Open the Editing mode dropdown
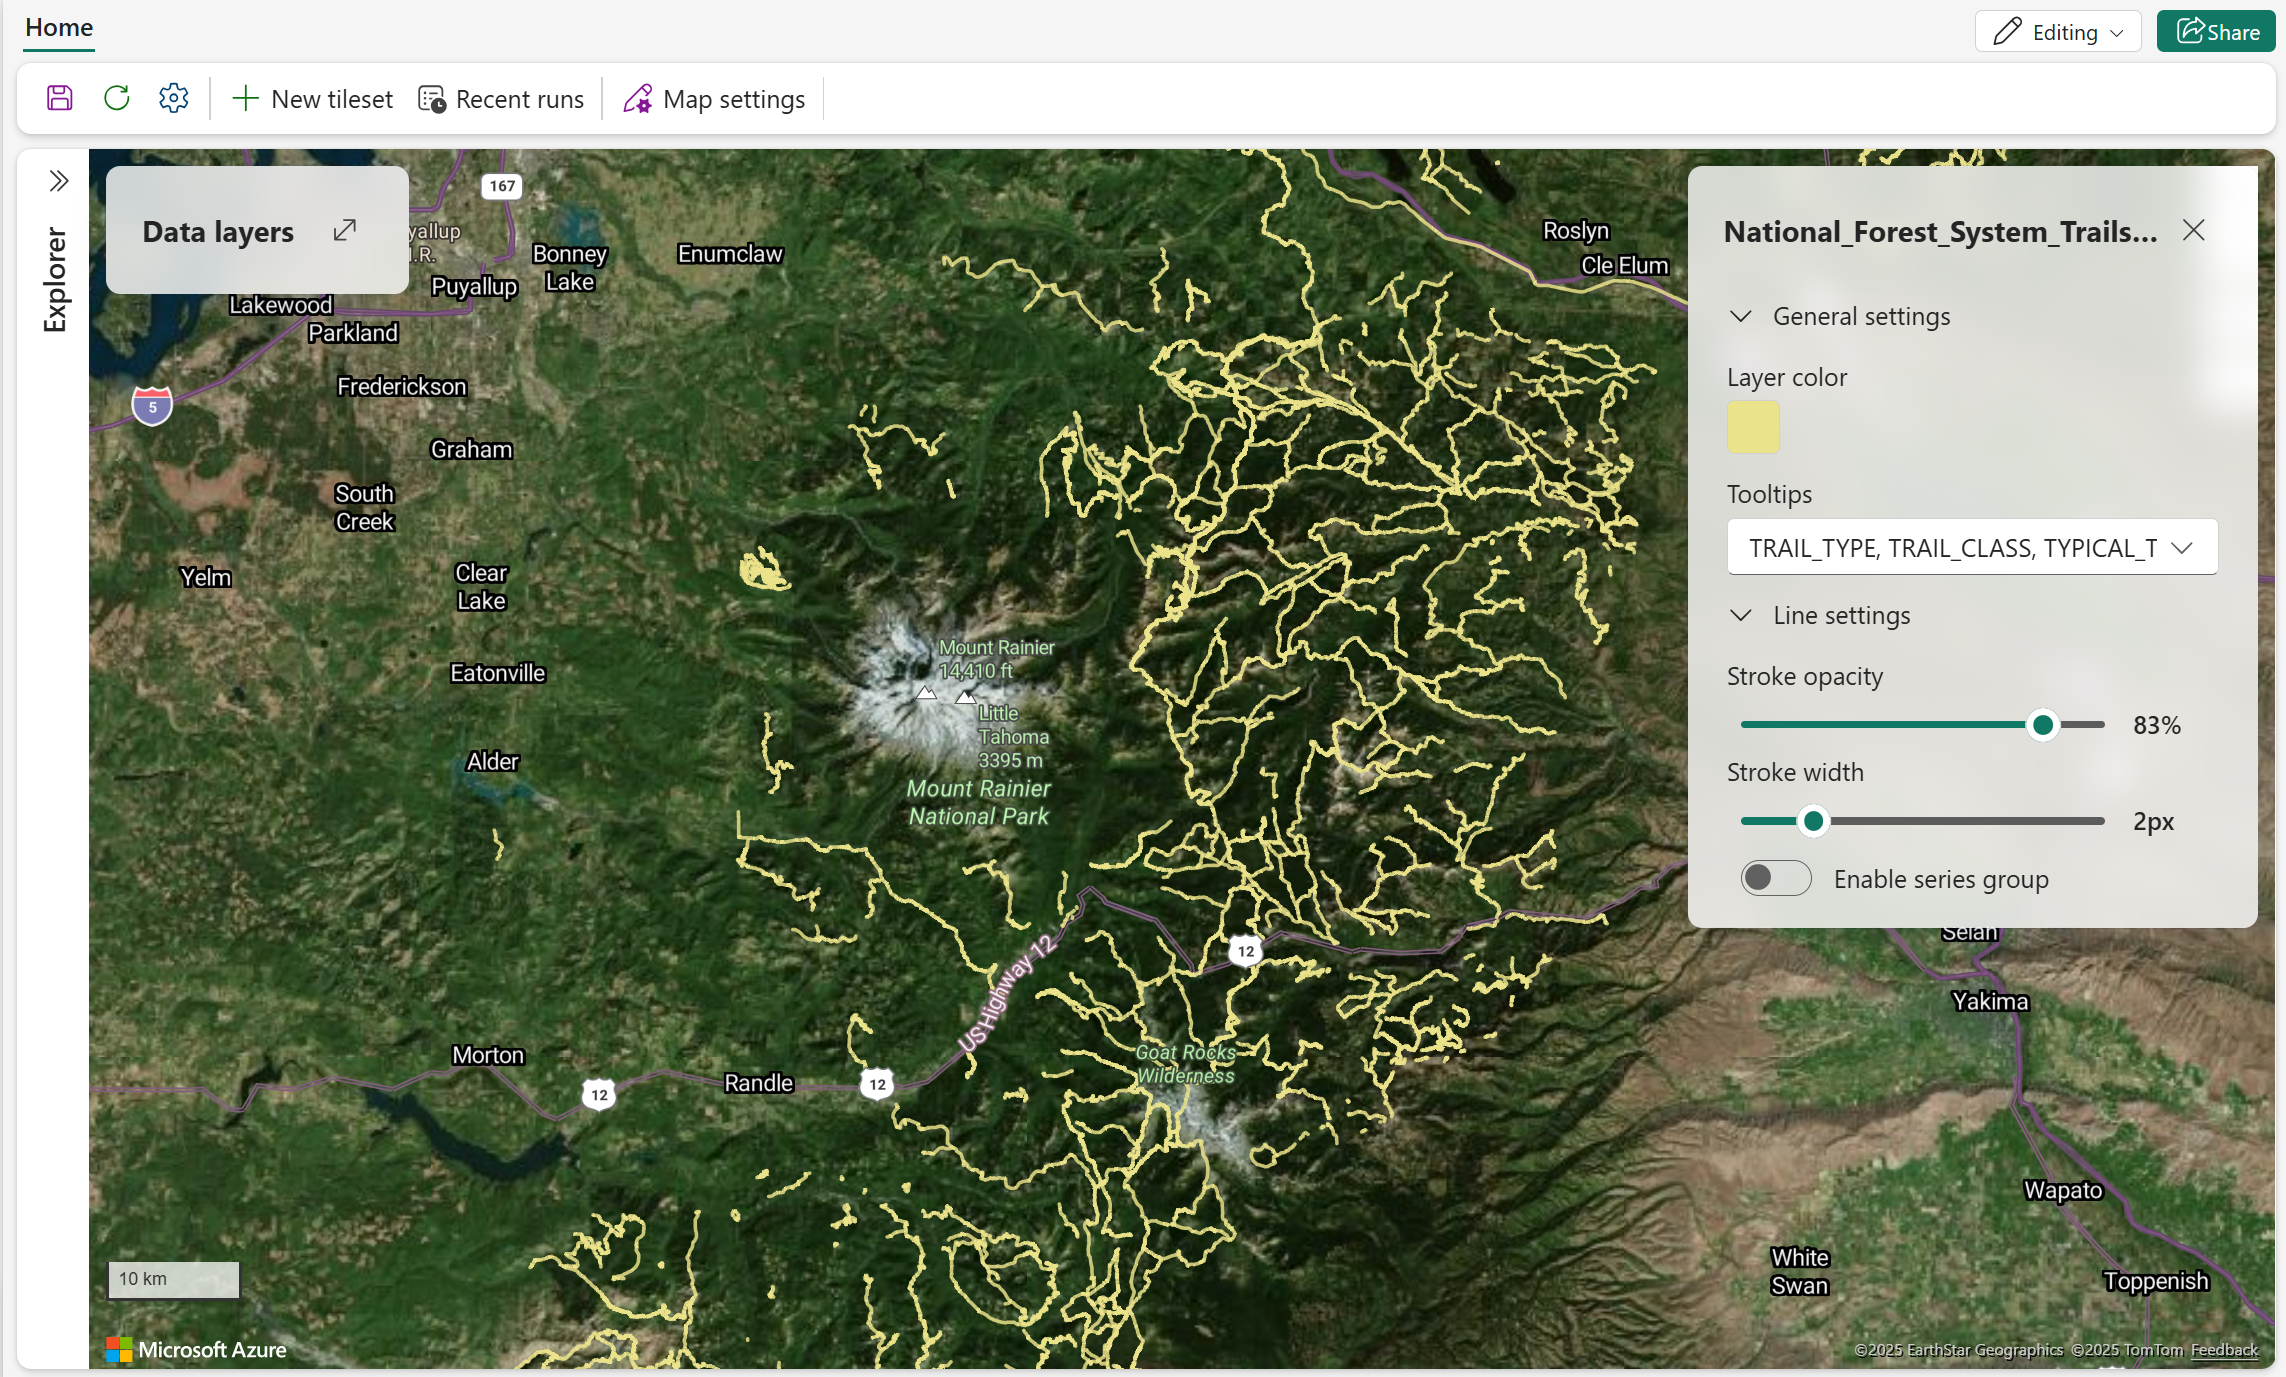This screenshot has width=2286, height=1377. coord(2057,32)
